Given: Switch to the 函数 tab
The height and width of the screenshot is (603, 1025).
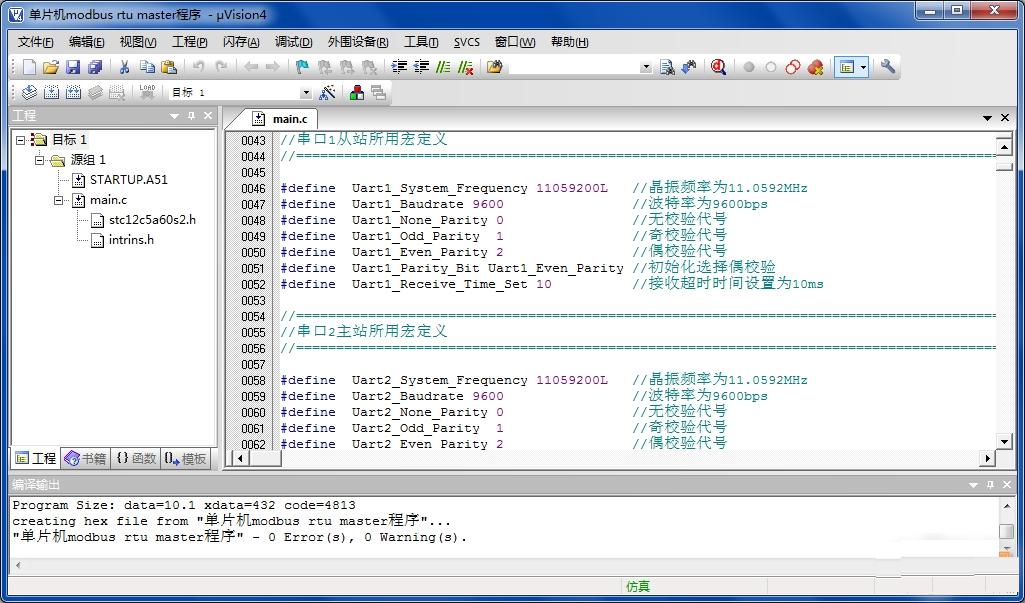Looking at the screenshot, I should 136,458.
